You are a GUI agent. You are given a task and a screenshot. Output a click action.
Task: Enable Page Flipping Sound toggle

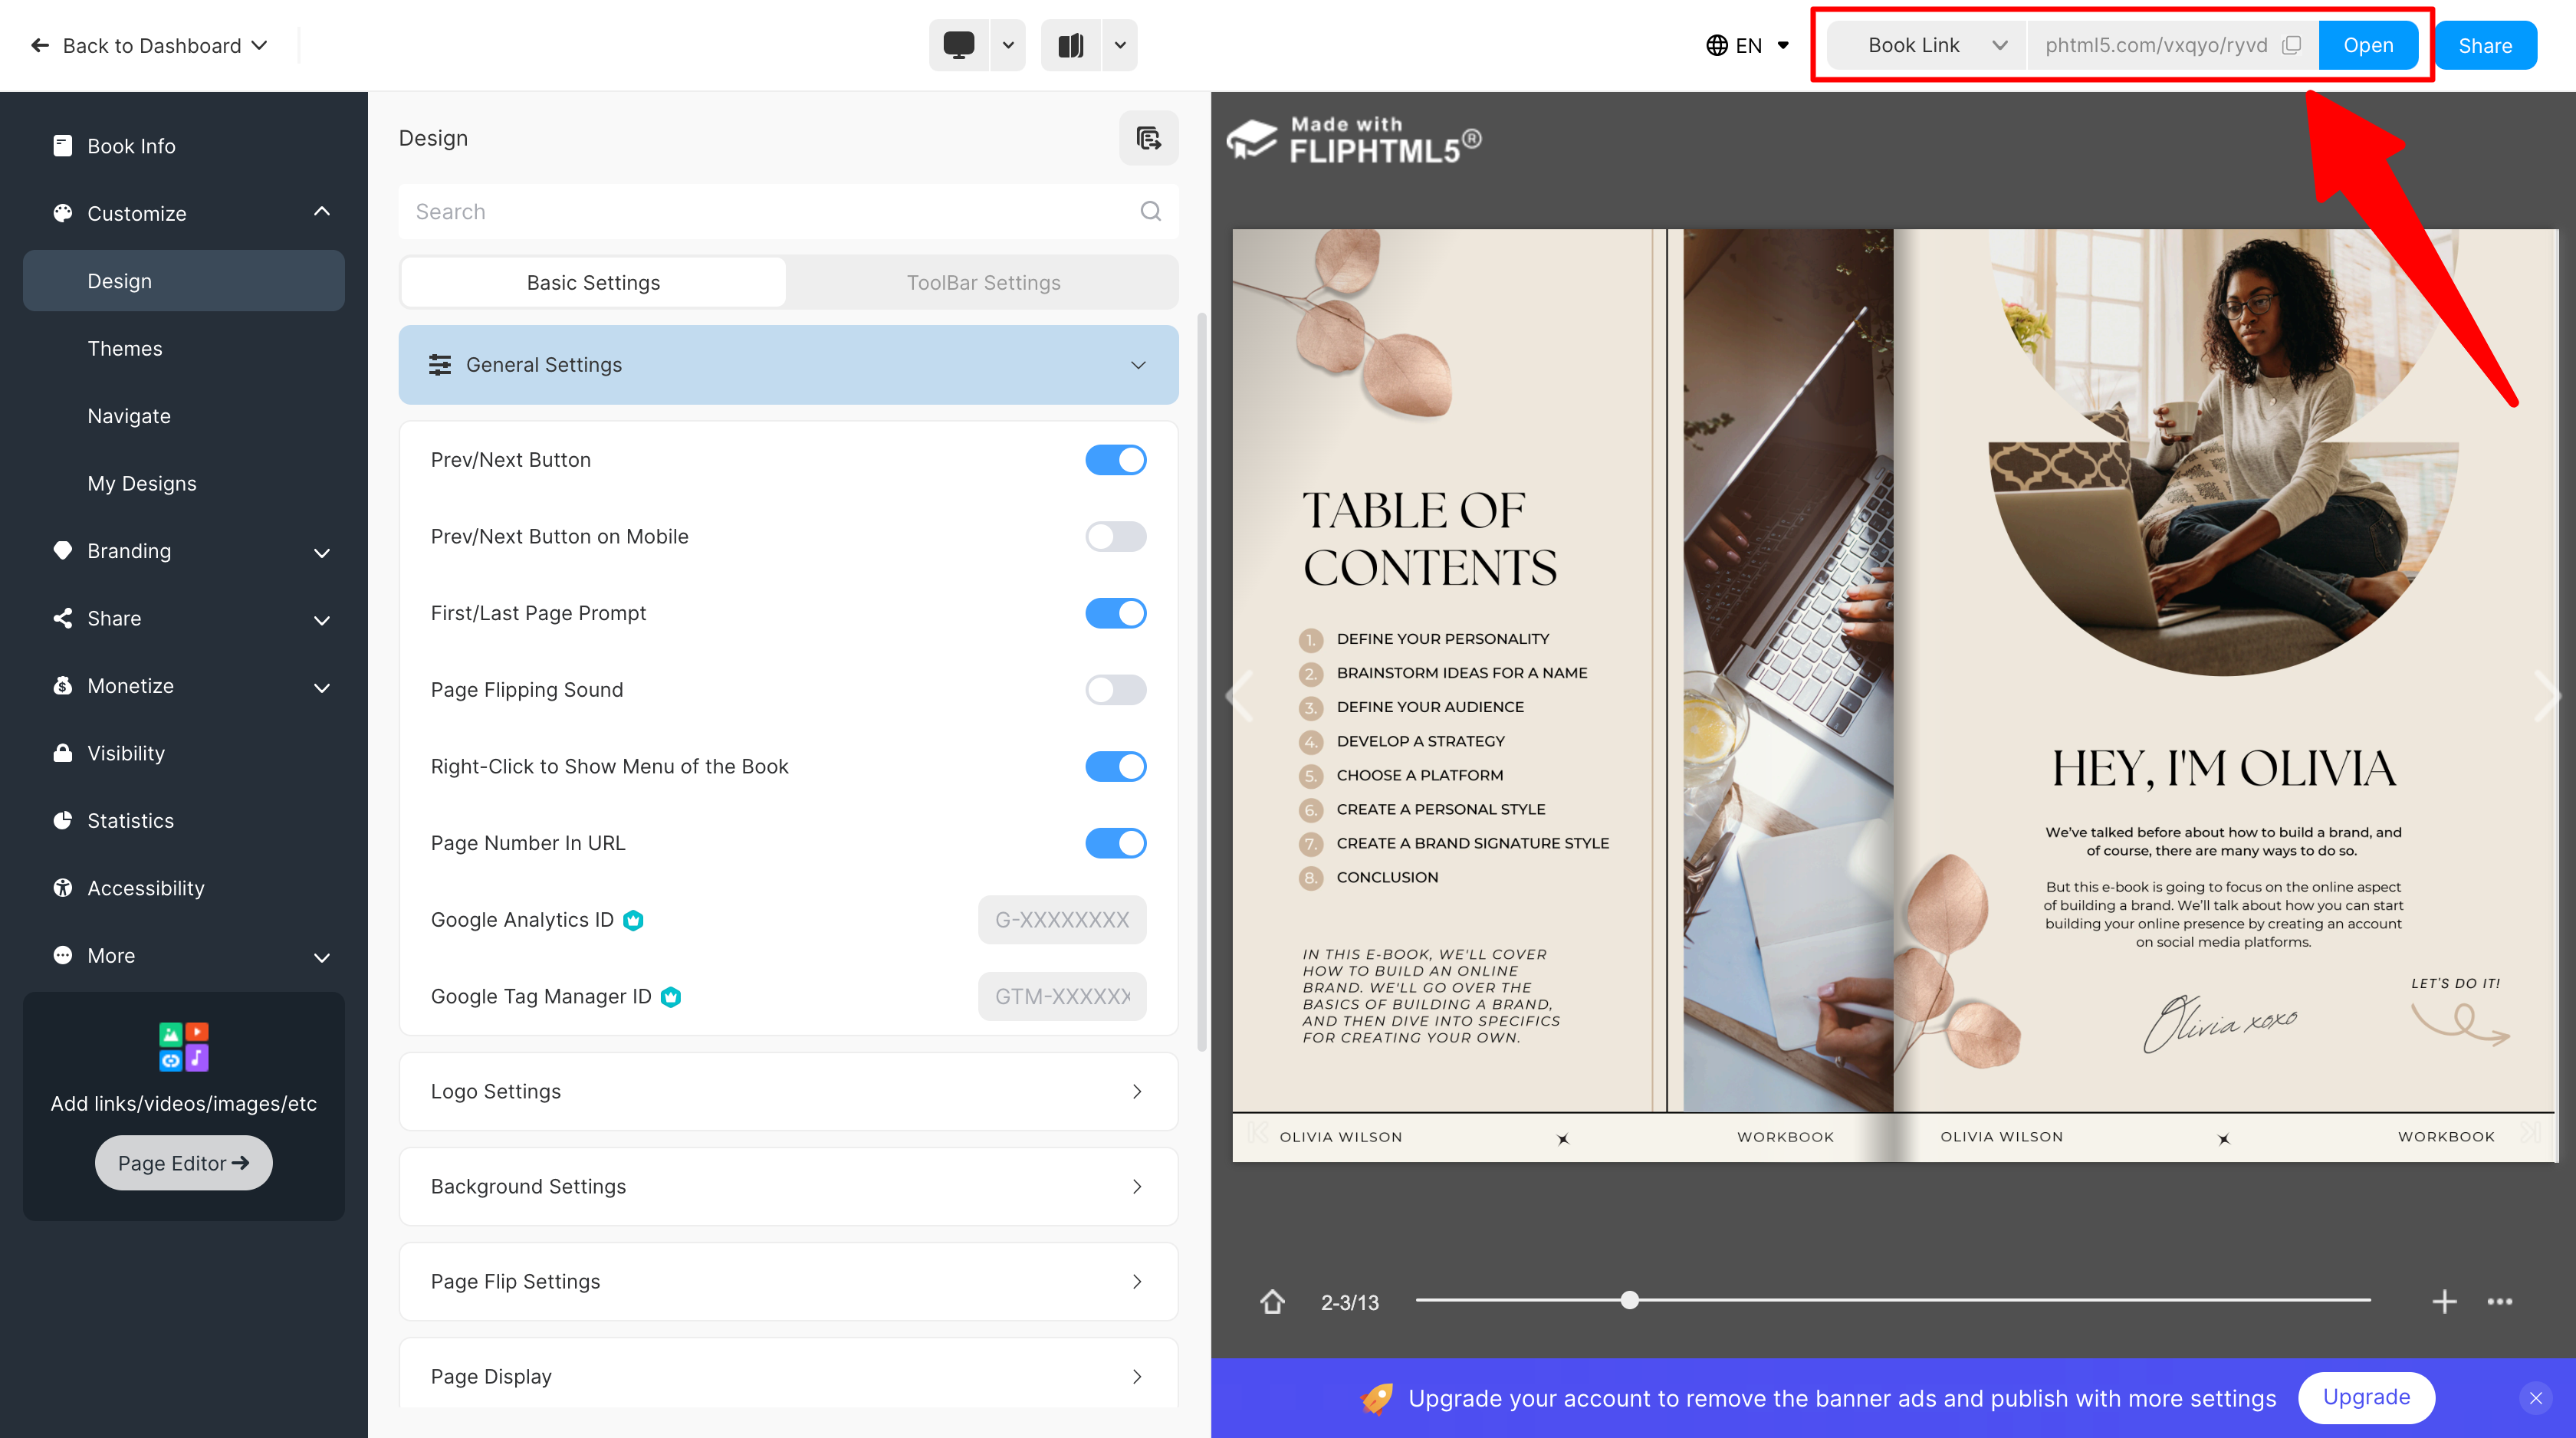pyautogui.click(x=1115, y=690)
